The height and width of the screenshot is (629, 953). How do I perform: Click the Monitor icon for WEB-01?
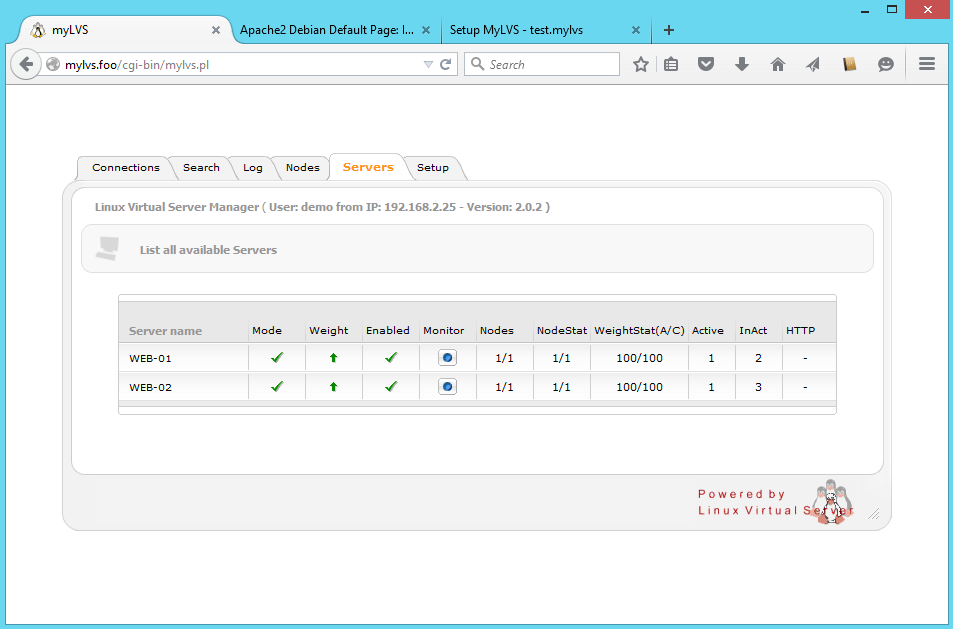click(x=447, y=358)
